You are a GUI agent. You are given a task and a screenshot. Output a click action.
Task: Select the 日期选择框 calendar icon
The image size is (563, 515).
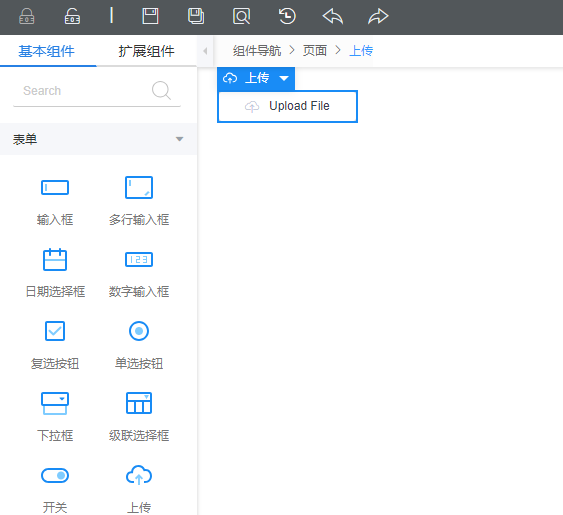pos(55,259)
